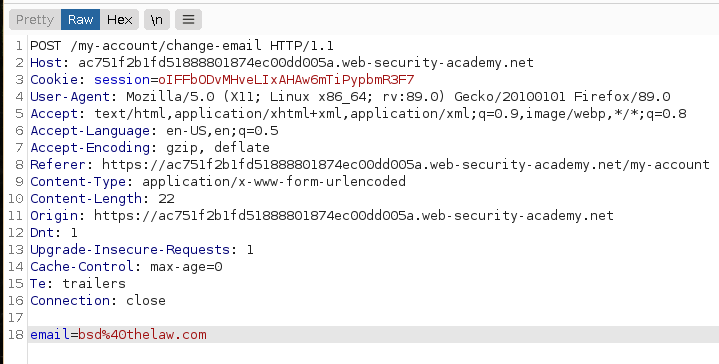This screenshot has width=719, height=364.
Task: Toggle the \n non-printable characters button
Action: tap(156, 20)
